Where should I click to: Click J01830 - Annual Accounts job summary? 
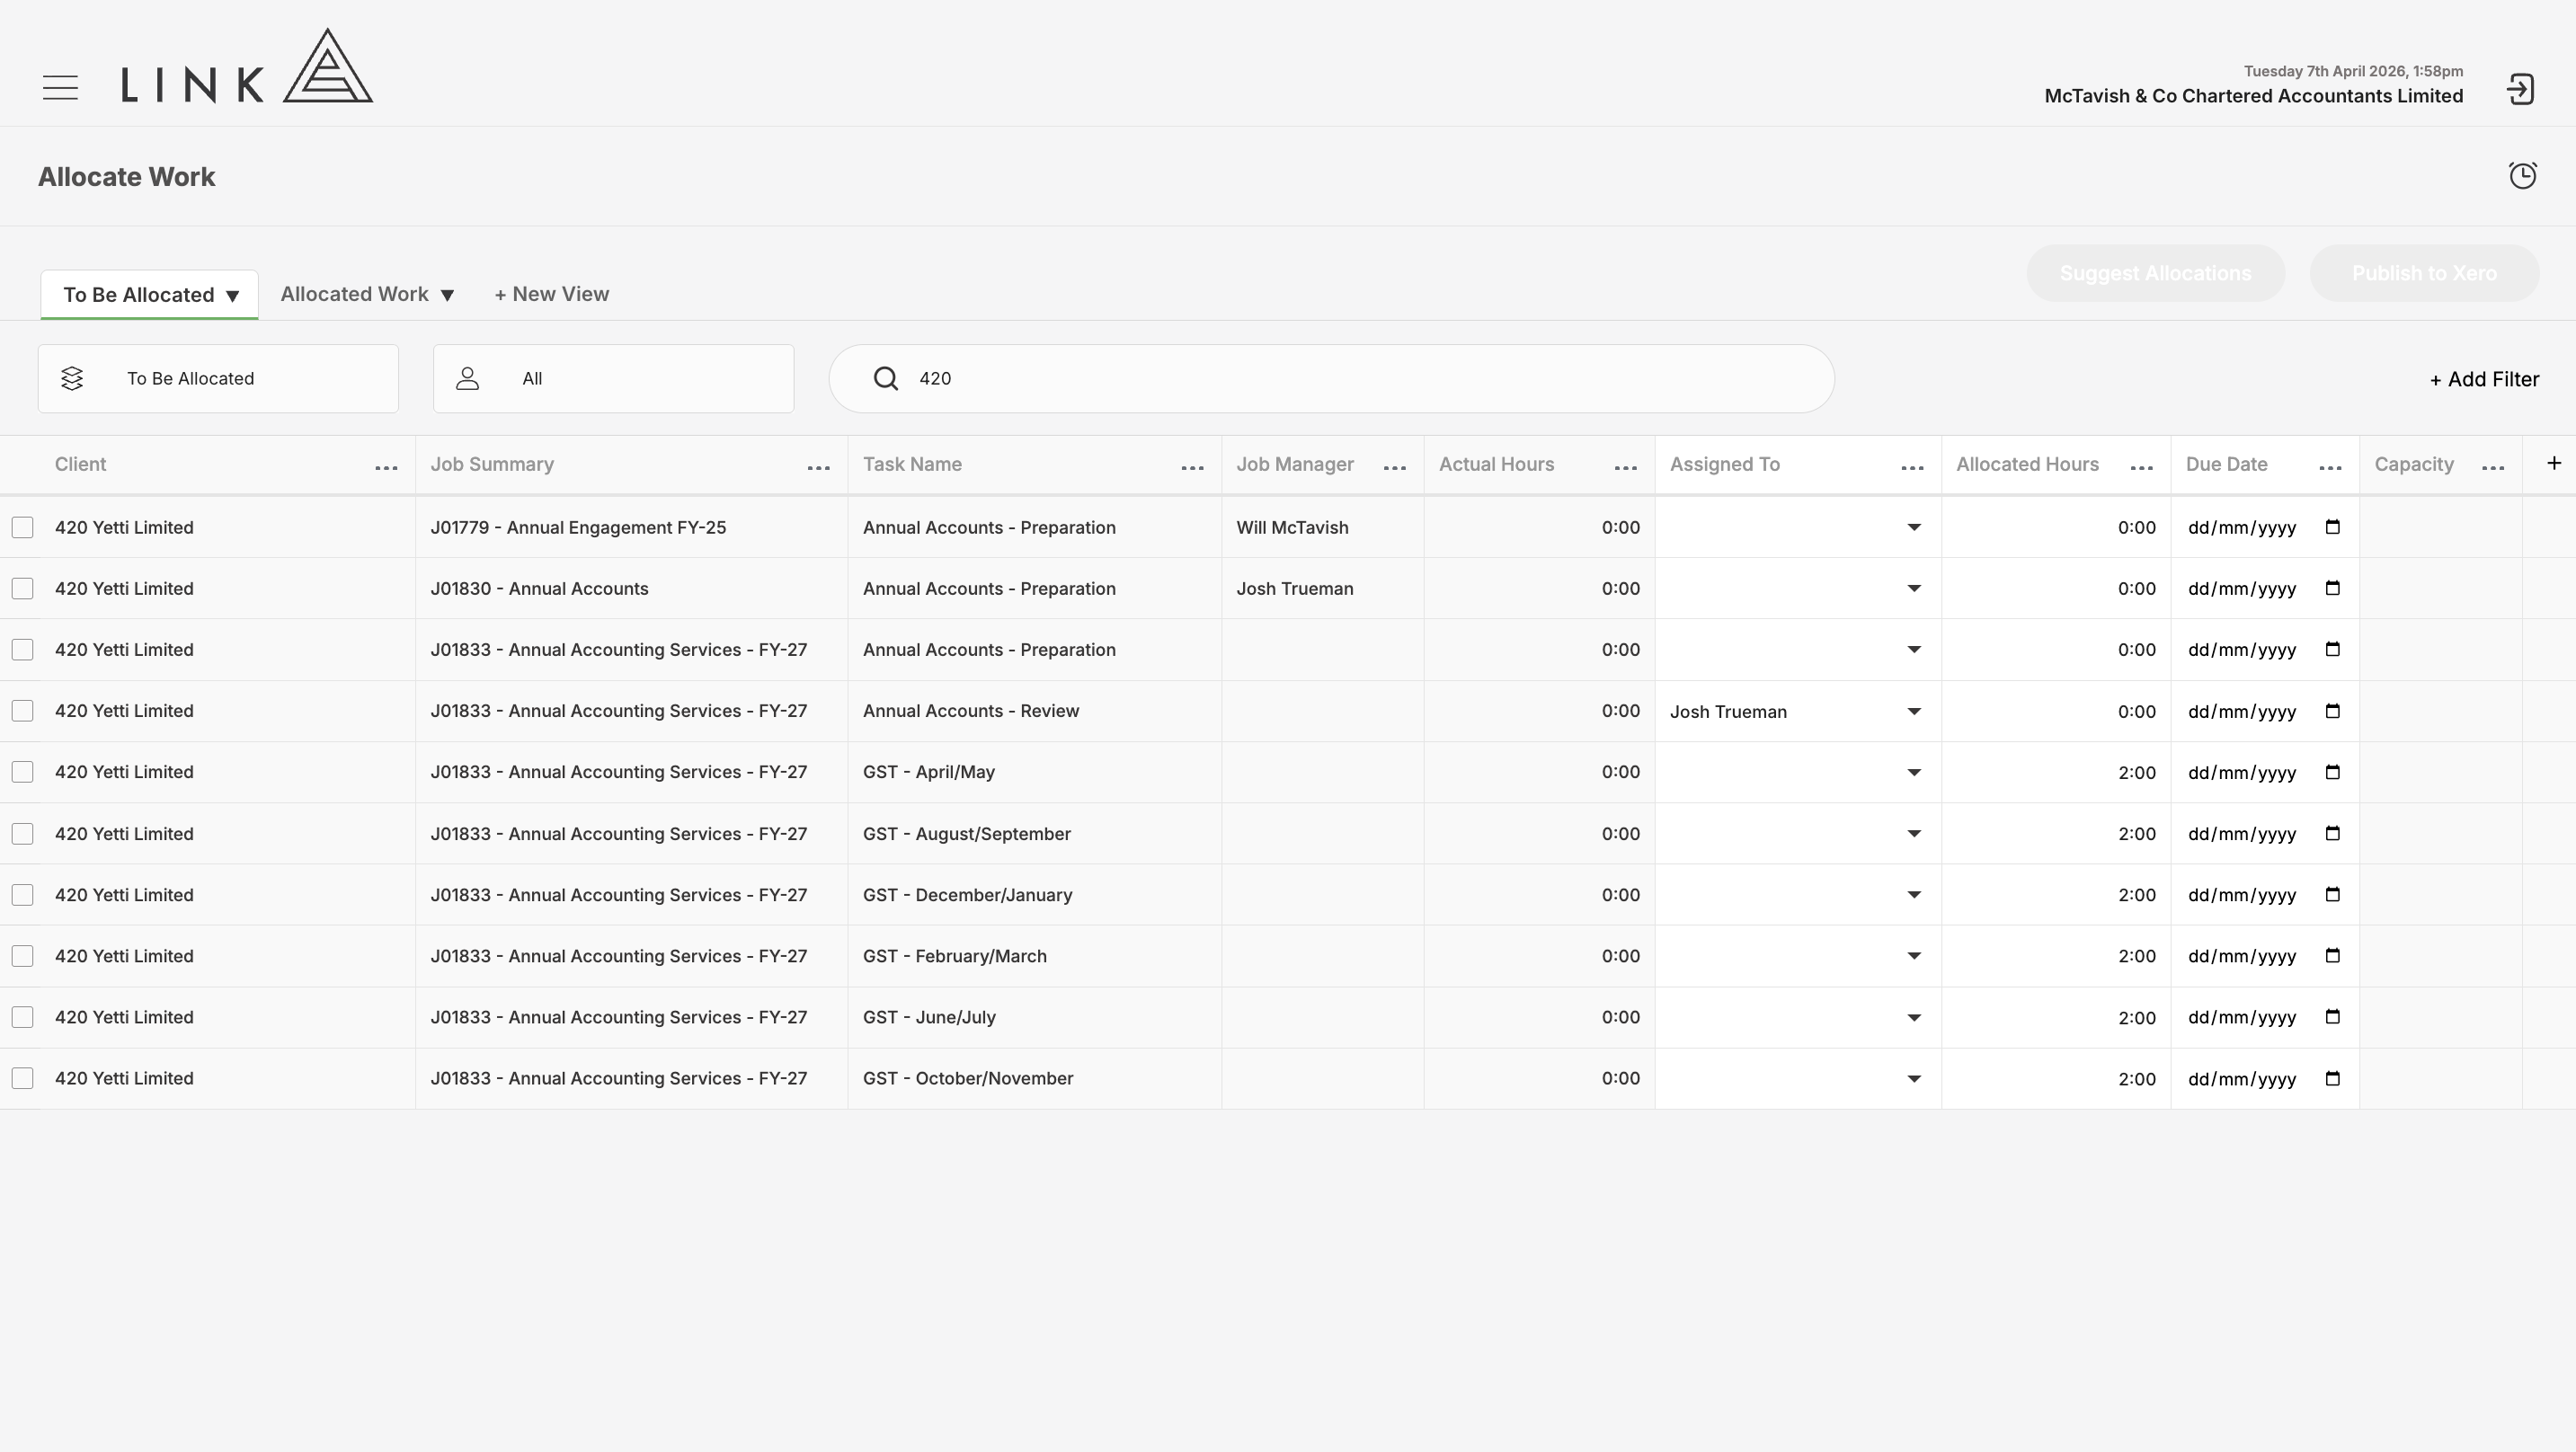coord(540,589)
